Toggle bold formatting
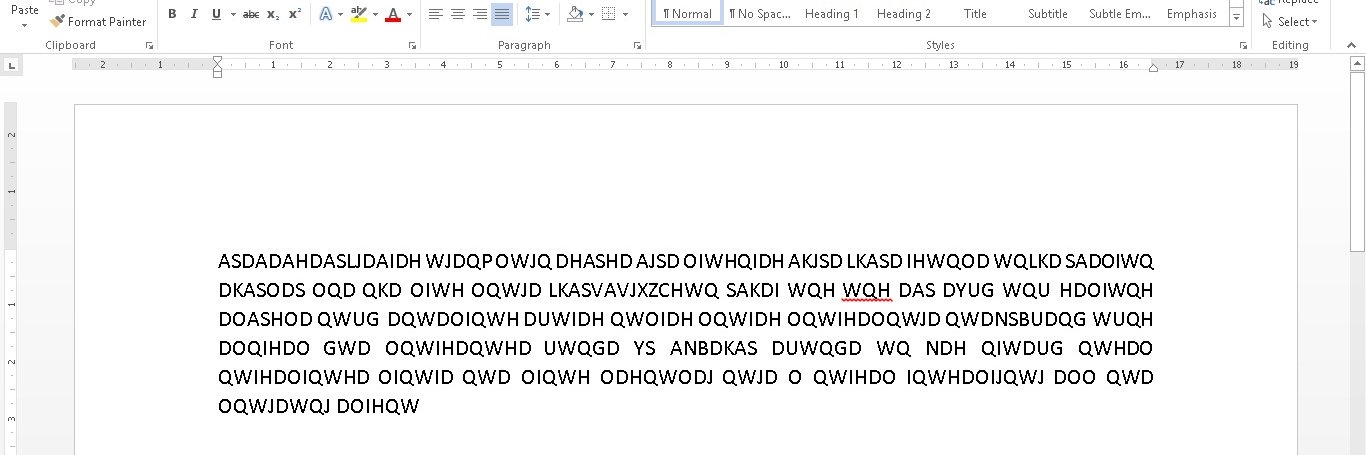Image resolution: width=1366 pixels, height=455 pixels. 172,14
